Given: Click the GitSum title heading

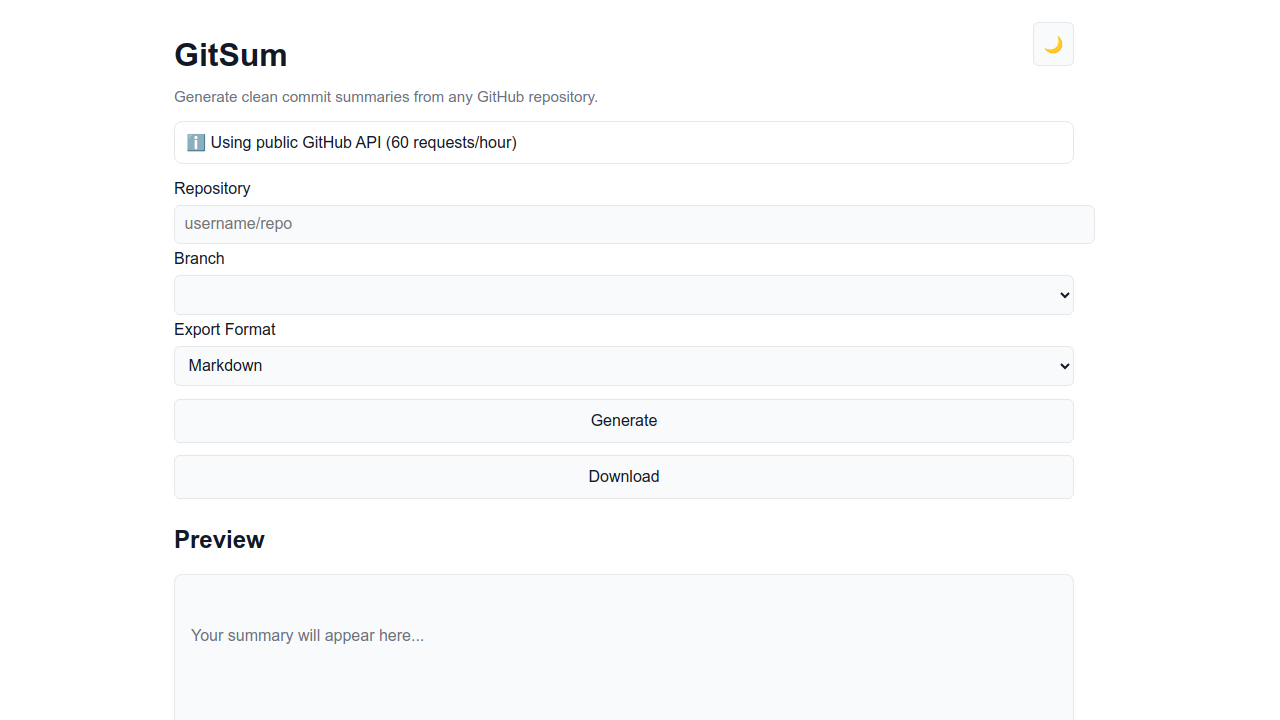Looking at the screenshot, I should (231, 55).
